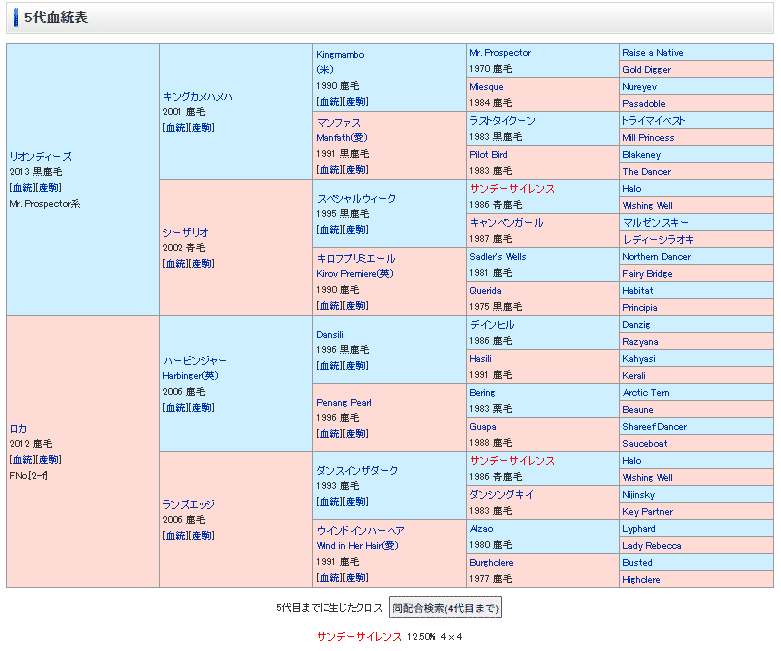Open Principia link

(640, 307)
